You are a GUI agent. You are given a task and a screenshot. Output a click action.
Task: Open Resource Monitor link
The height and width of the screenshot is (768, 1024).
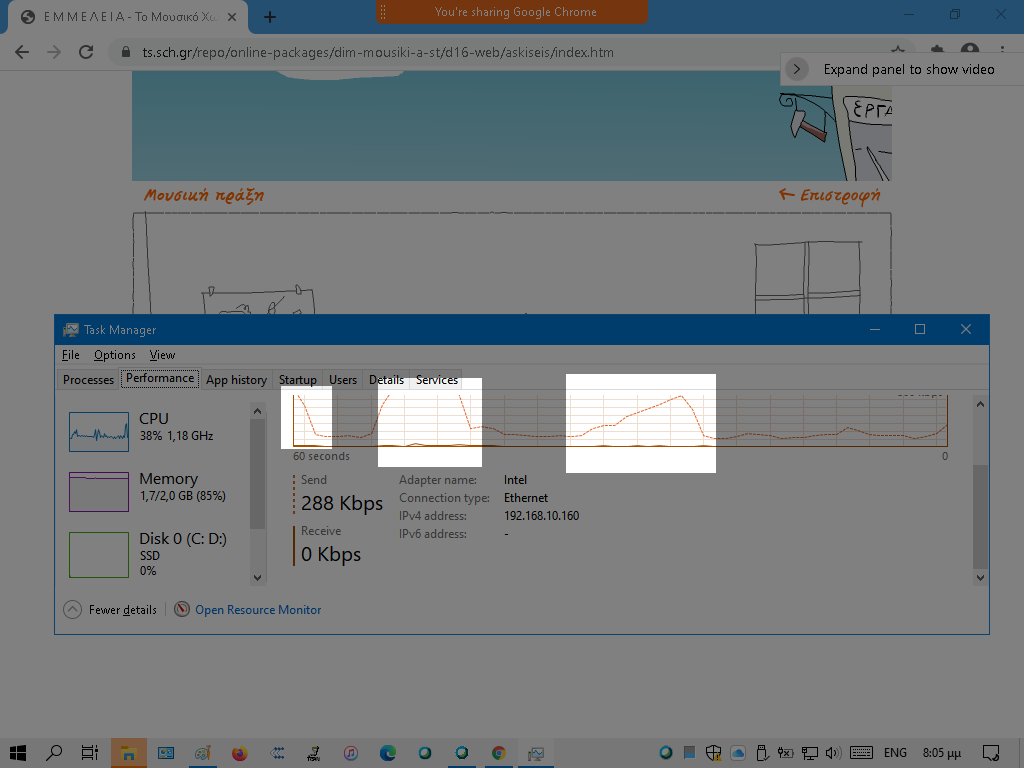257,610
